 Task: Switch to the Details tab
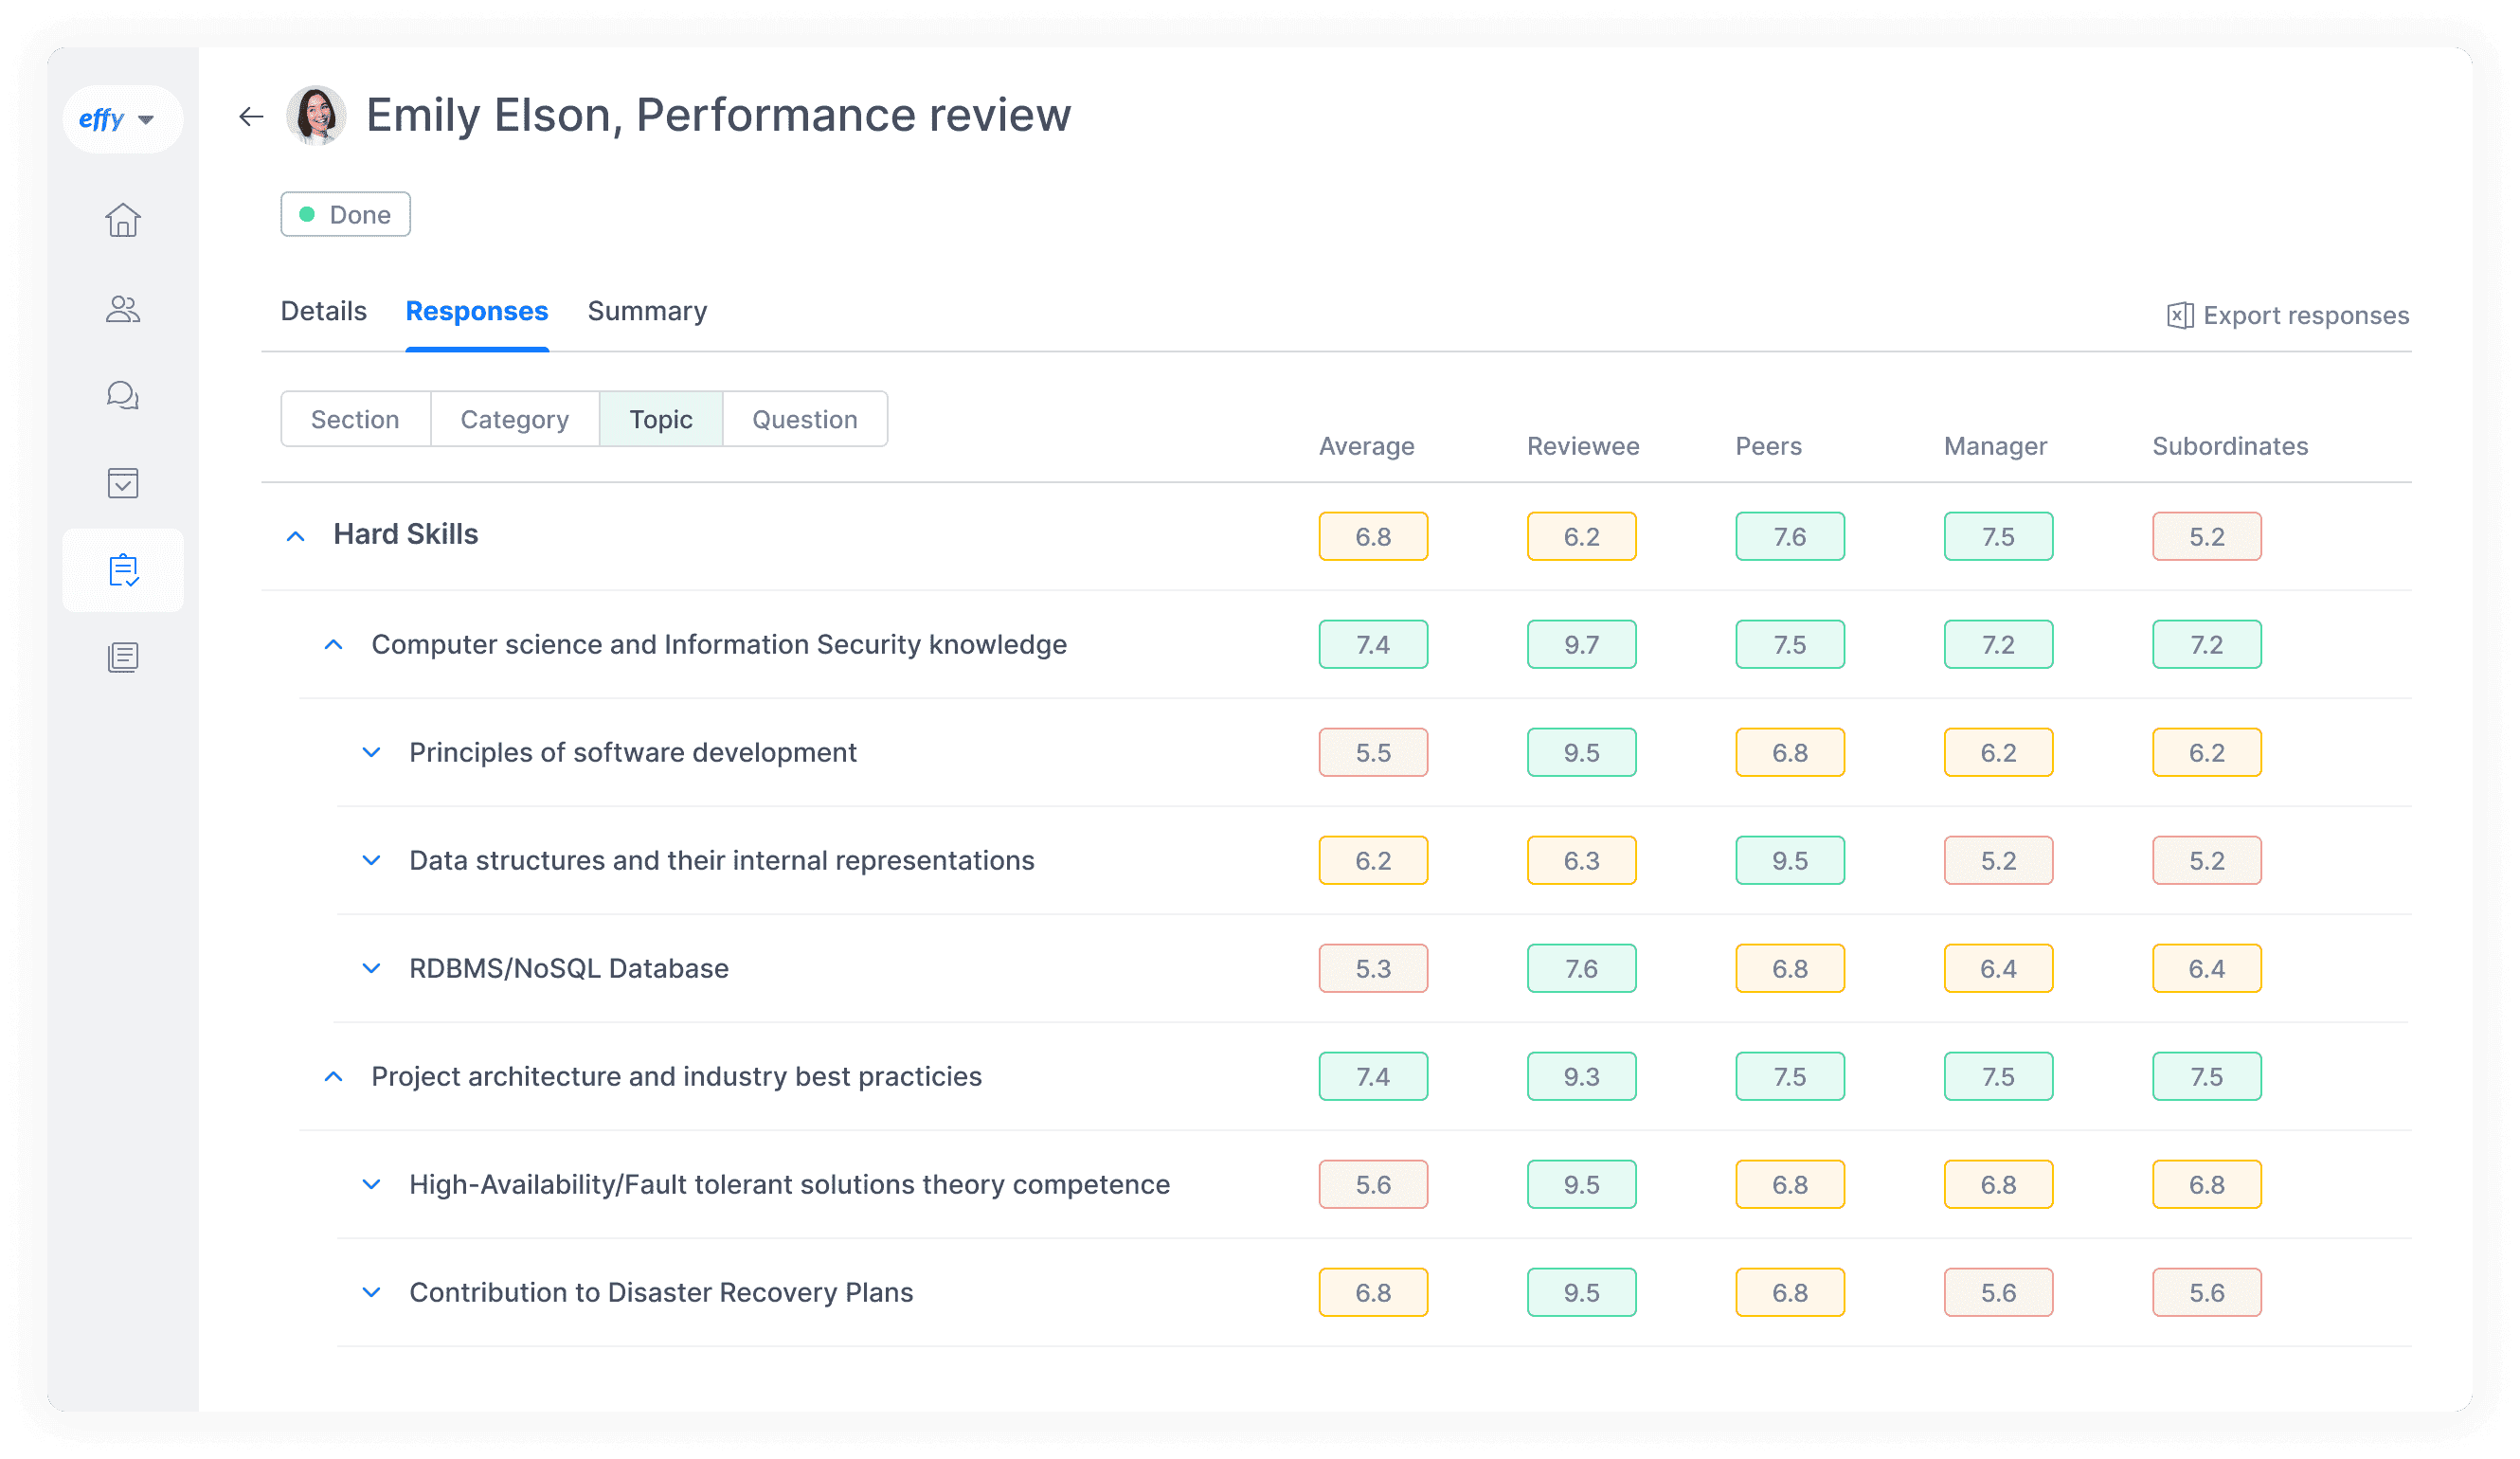pos(323,311)
